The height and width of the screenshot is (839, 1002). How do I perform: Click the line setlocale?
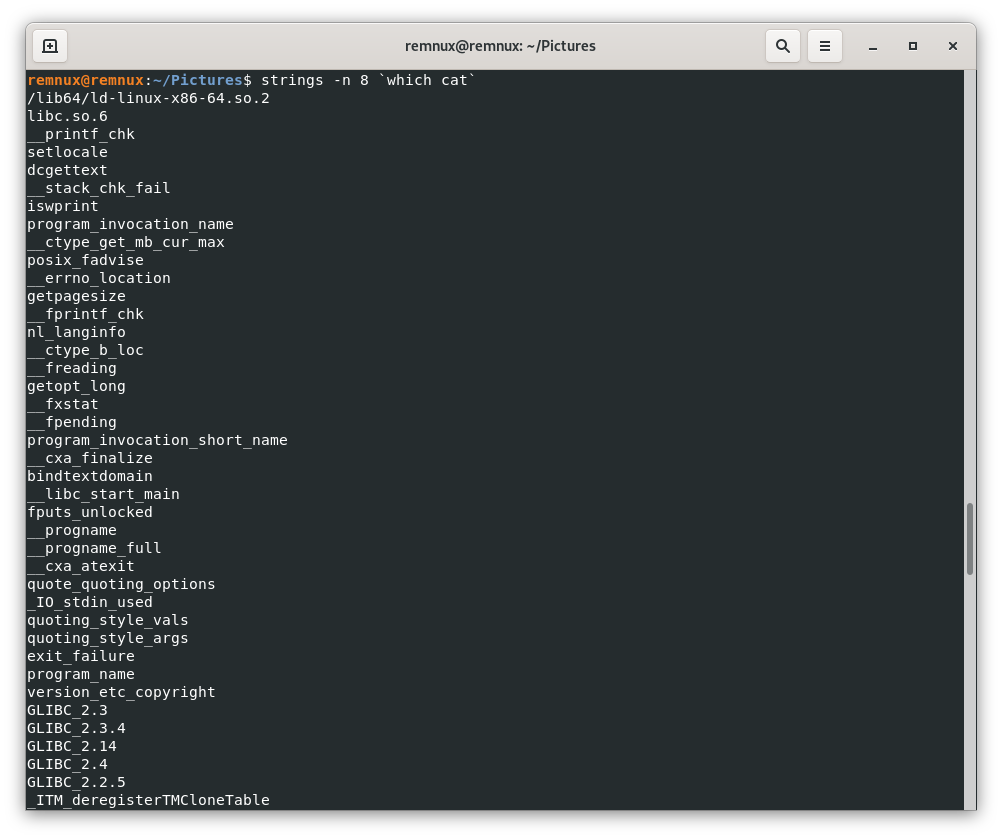pos(67,152)
